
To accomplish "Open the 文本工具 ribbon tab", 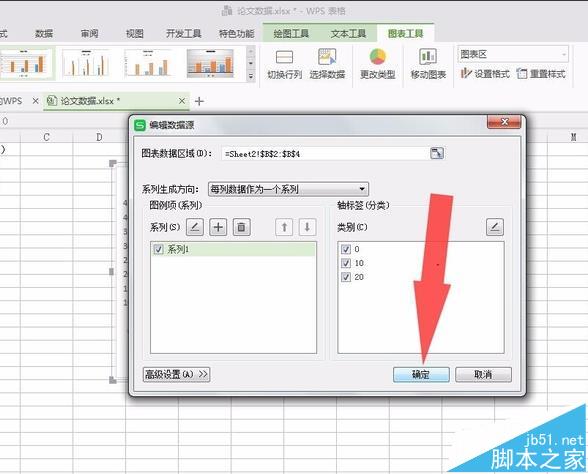I will (348, 34).
